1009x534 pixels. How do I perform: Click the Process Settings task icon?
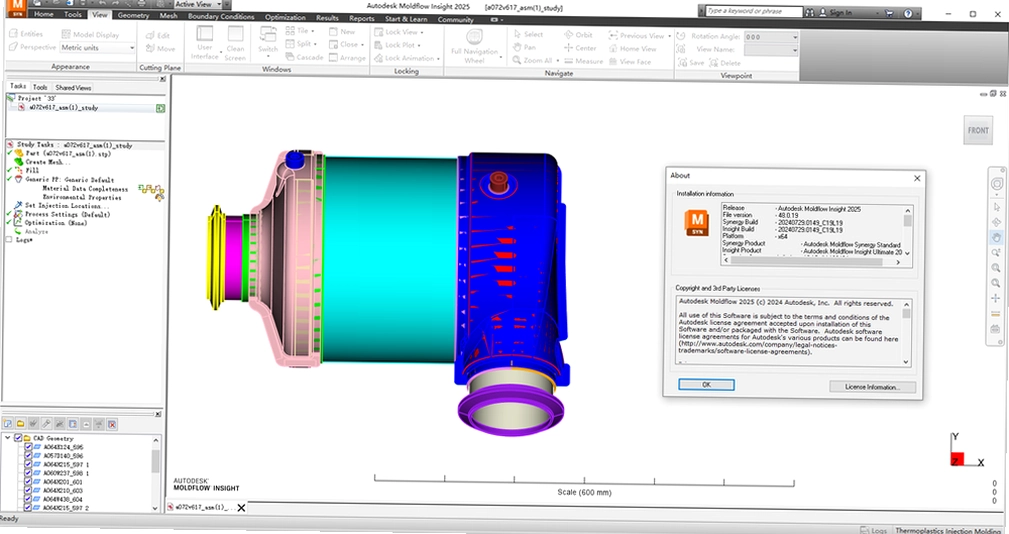point(18,214)
